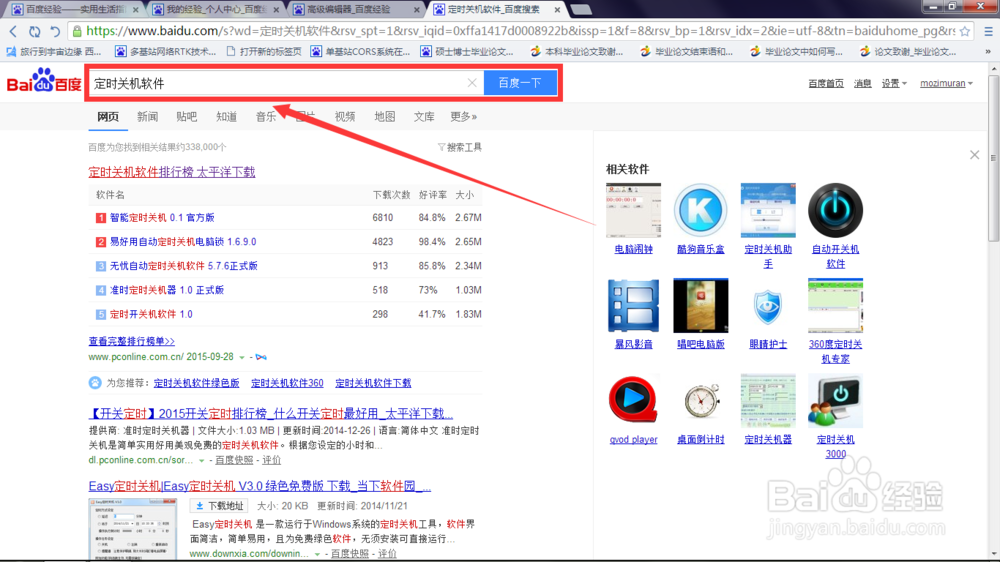Expand 更多 search categories
The image size is (1000, 562).
pos(464,117)
